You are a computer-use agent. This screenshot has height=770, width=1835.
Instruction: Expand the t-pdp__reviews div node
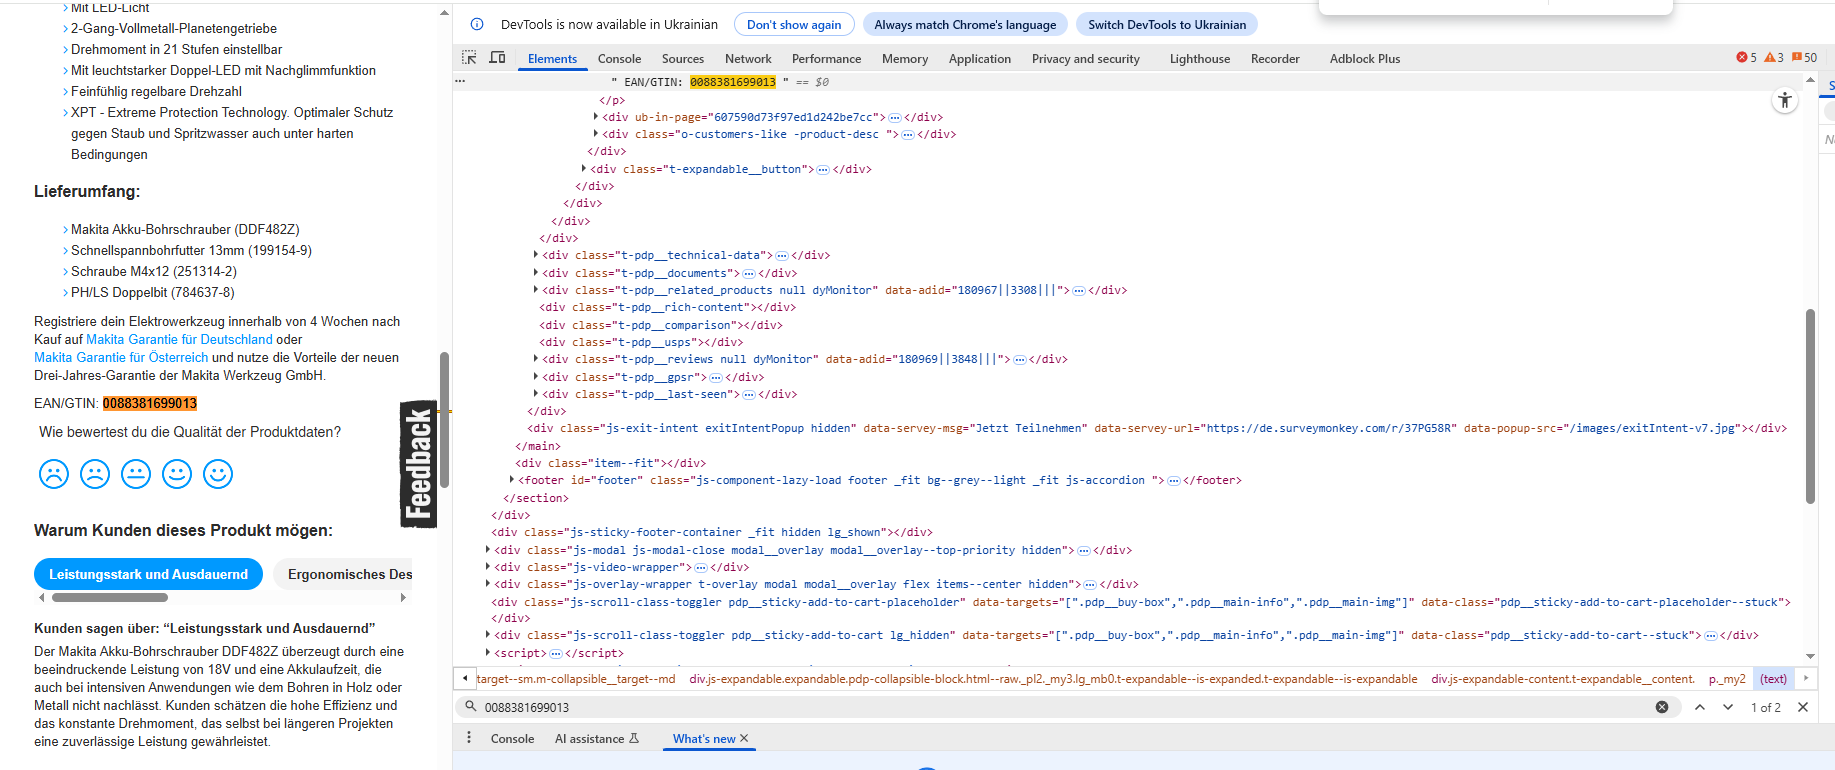coord(536,359)
